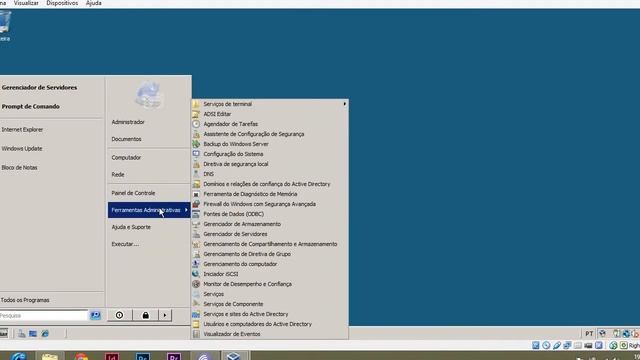The height and width of the screenshot is (360, 640).
Task: Click Usuários e computadores do Active Directory icon
Action: (196, 324)
